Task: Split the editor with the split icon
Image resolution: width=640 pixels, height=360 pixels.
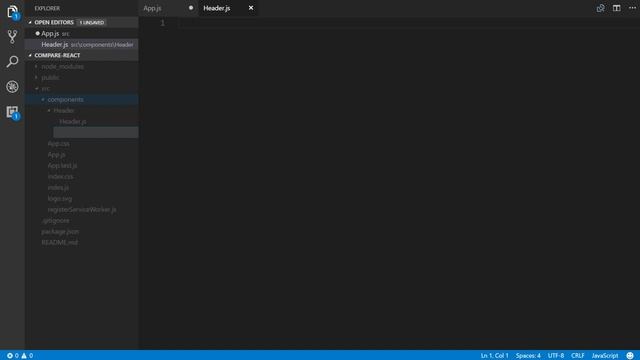Action: (616, 8)
